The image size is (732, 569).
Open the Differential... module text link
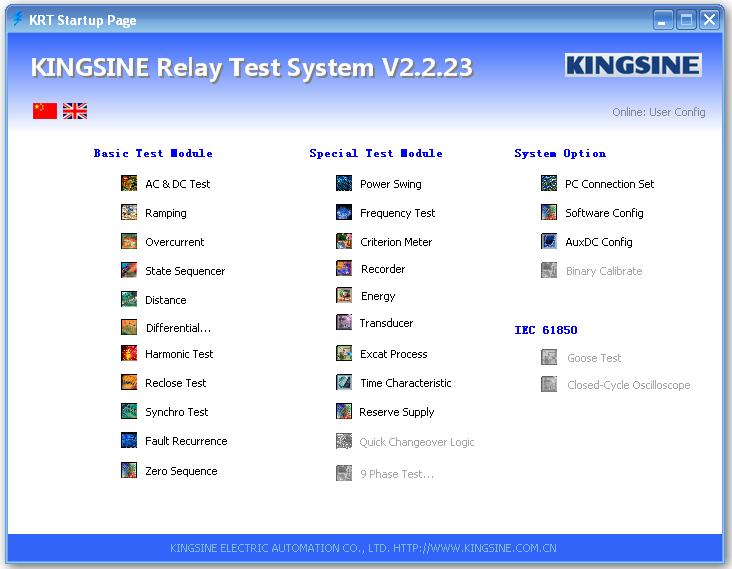[178, 328]
